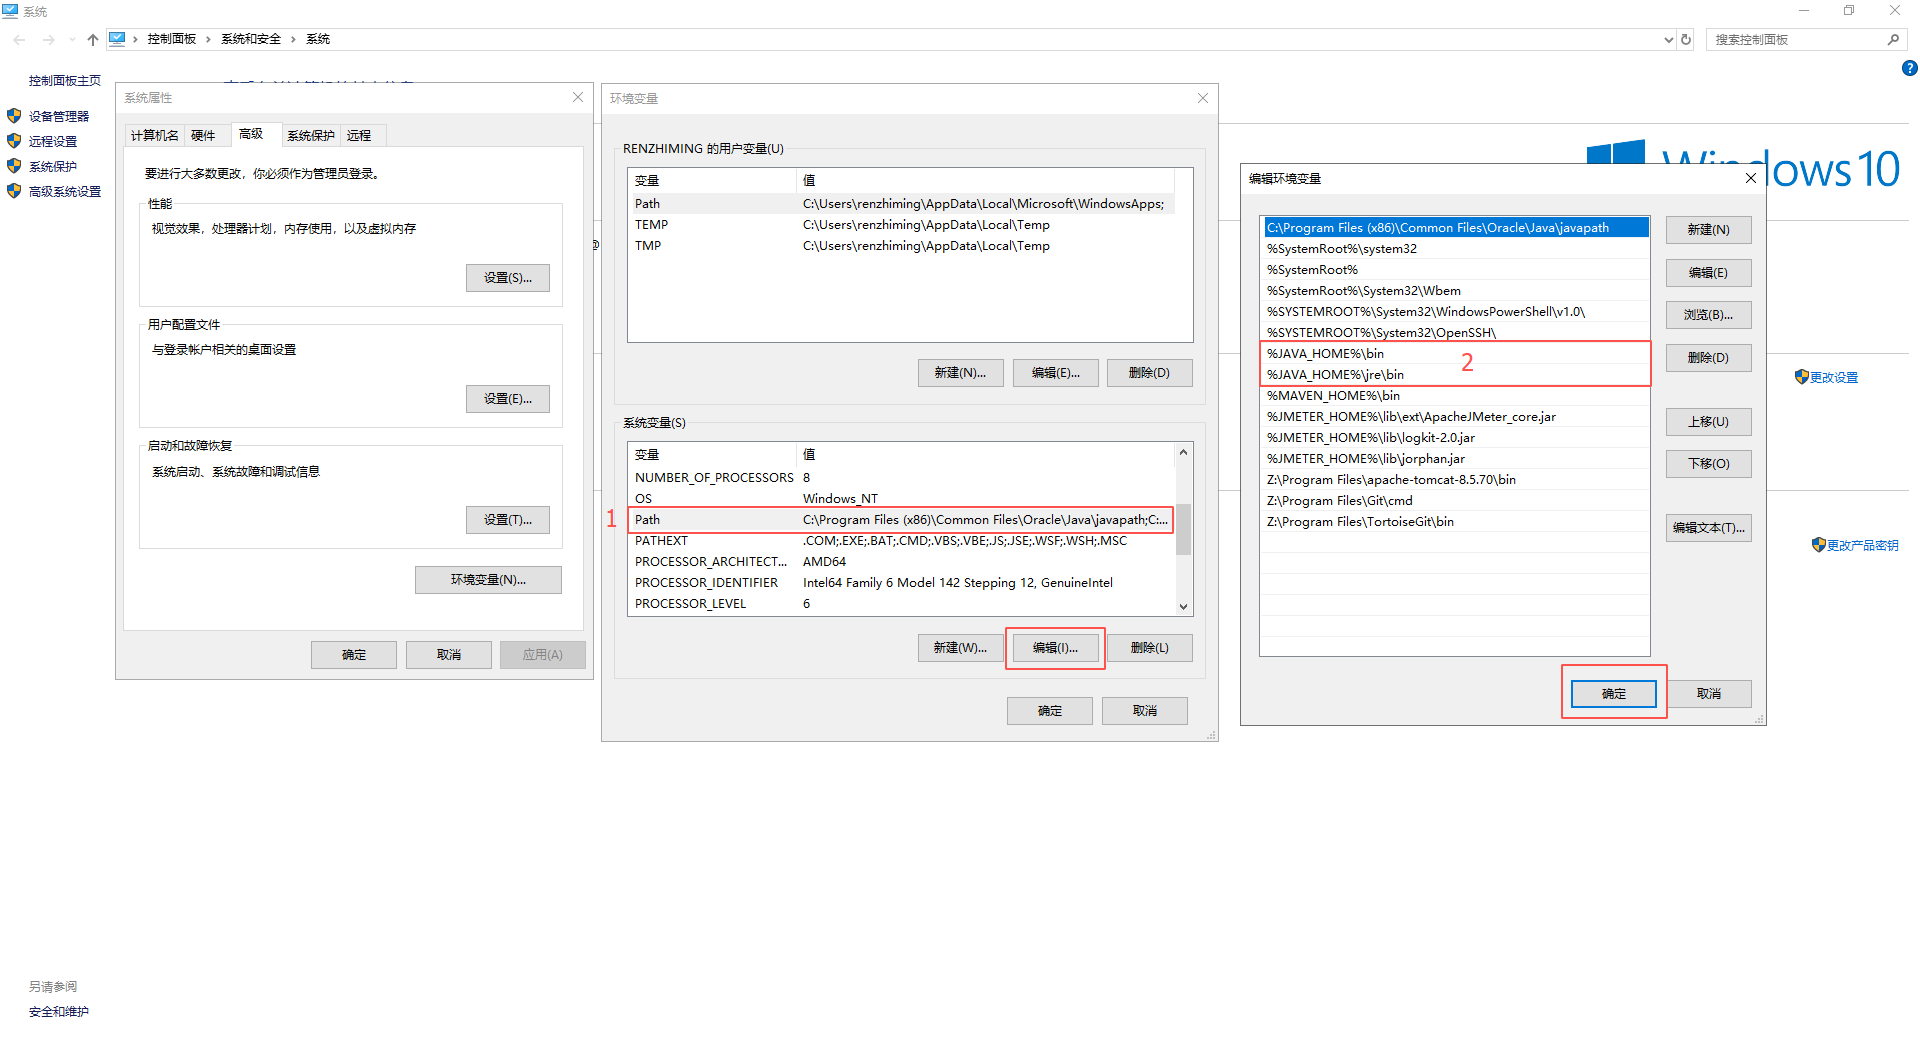Click the 上移(U) move up button
1920x1040 pixels.
click(1708, 422)
